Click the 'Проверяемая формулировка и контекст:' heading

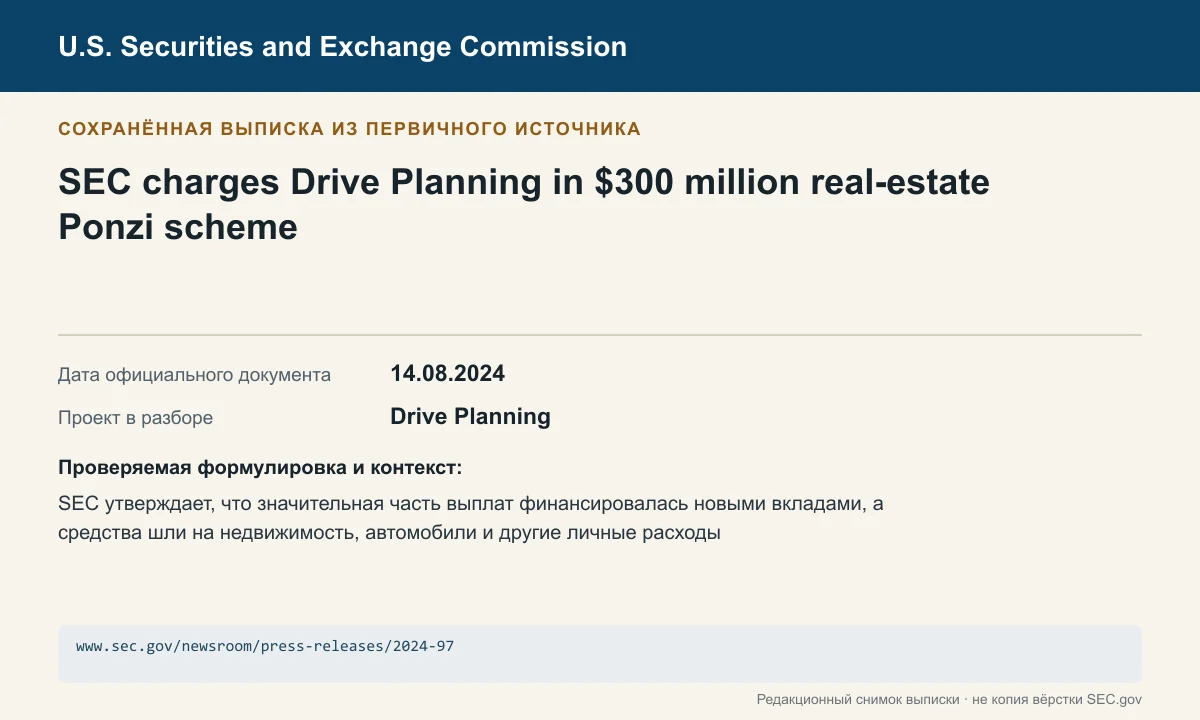point(260,468)
